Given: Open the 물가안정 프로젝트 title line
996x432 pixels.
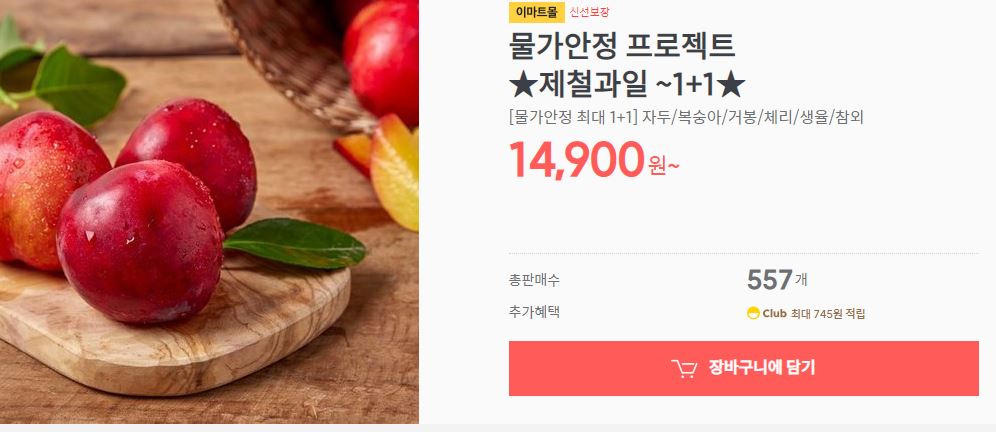Looking at the screenshot, I should pos(622,45).
